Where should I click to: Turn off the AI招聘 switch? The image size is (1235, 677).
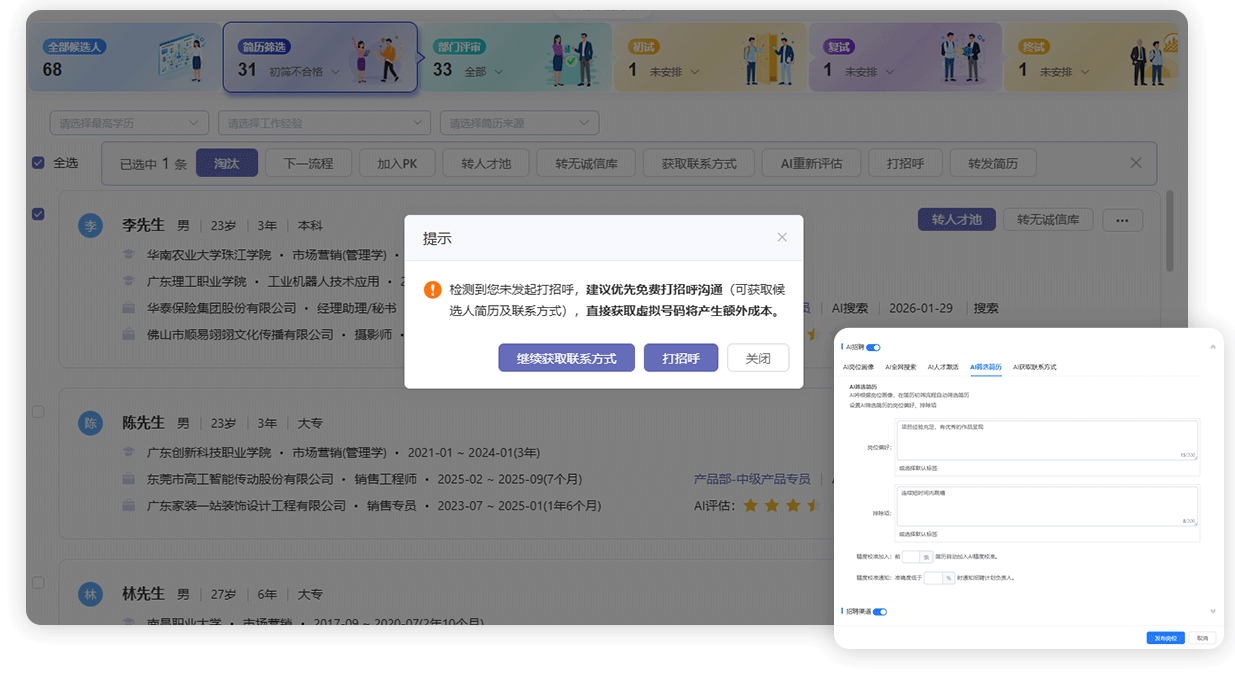873,347
